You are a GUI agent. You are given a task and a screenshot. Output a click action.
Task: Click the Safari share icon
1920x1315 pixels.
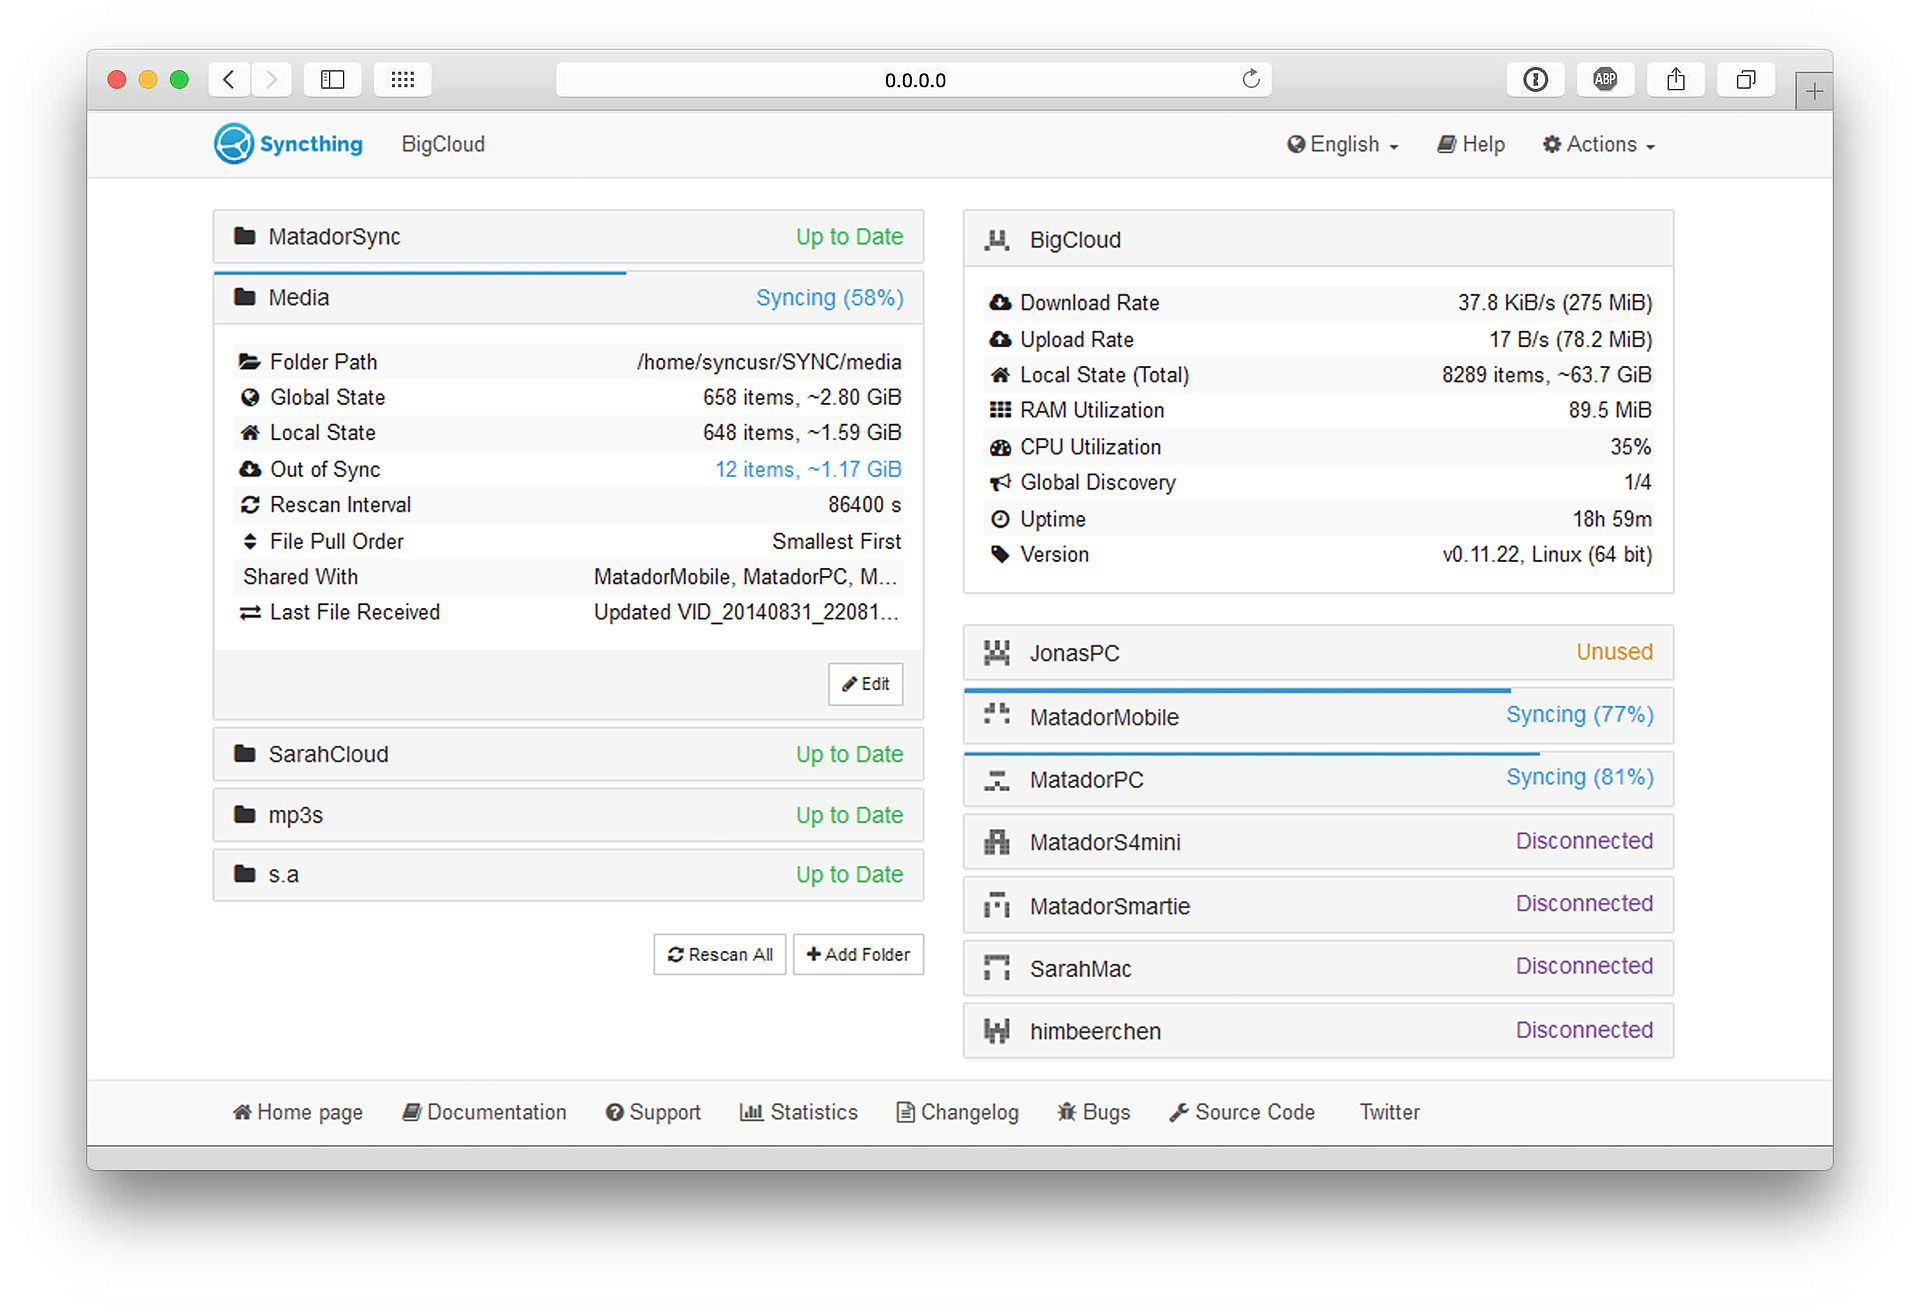click(1676, 80)
